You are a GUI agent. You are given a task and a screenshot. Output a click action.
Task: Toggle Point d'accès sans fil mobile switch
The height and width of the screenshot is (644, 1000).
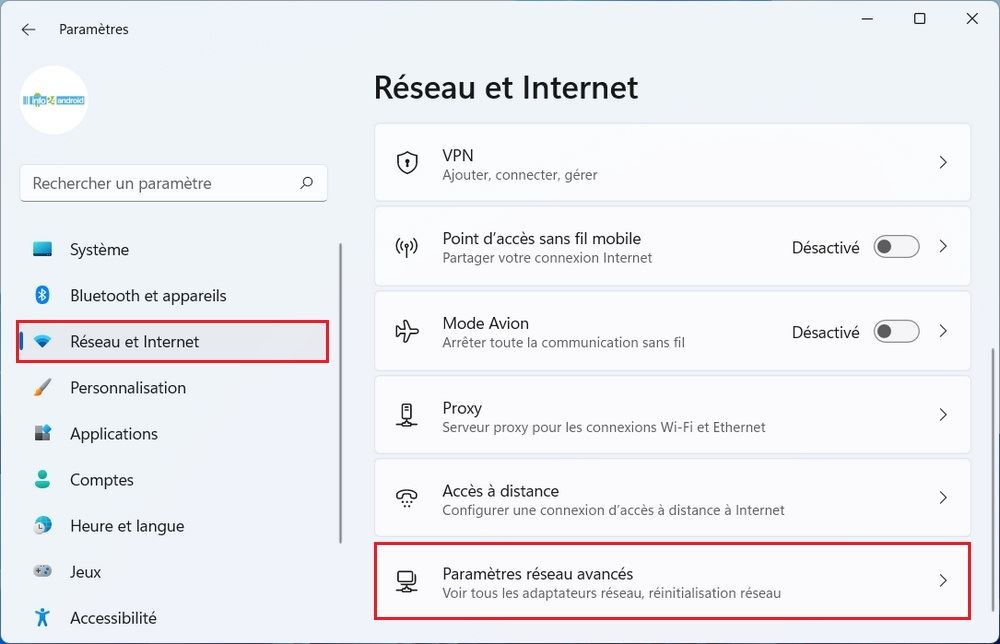coord(896,247)
